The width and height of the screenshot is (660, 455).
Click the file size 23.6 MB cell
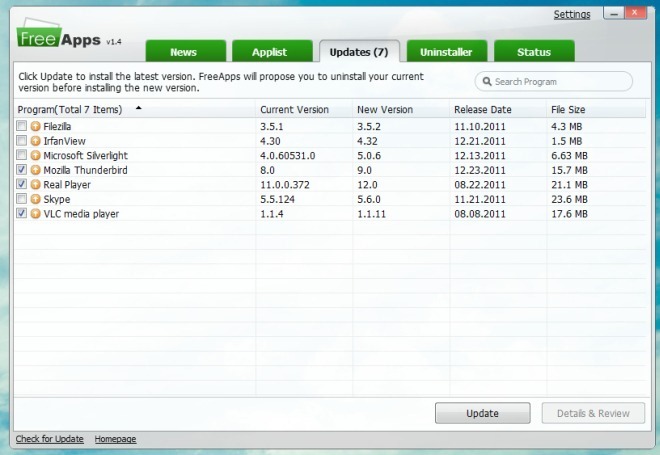[569, 199]
